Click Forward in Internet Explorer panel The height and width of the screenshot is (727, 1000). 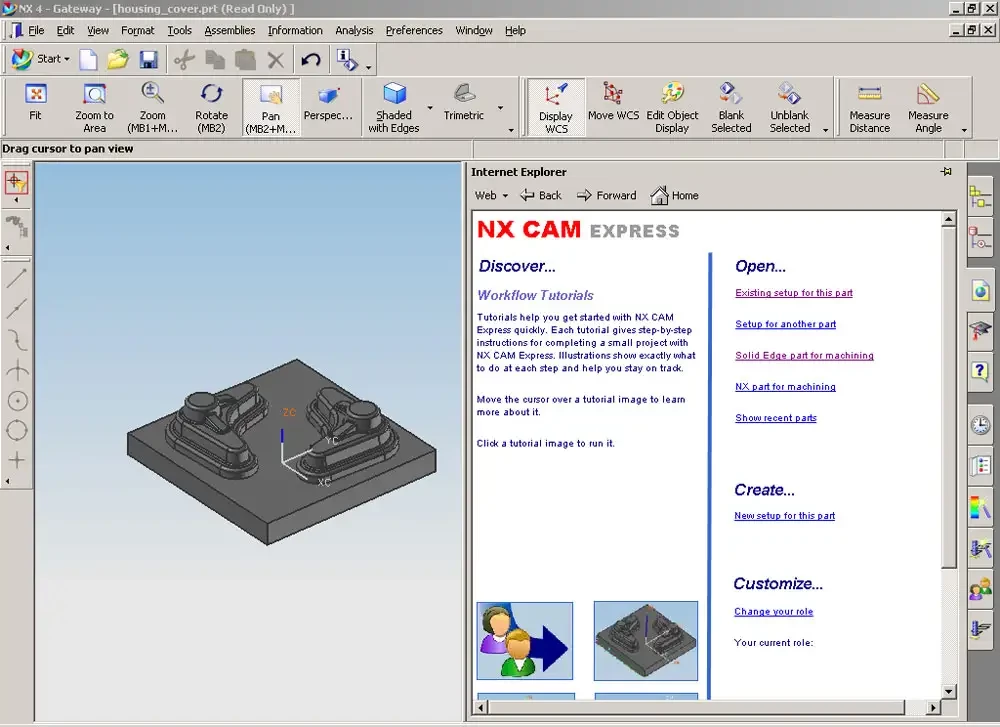click(x=607, y=196)
